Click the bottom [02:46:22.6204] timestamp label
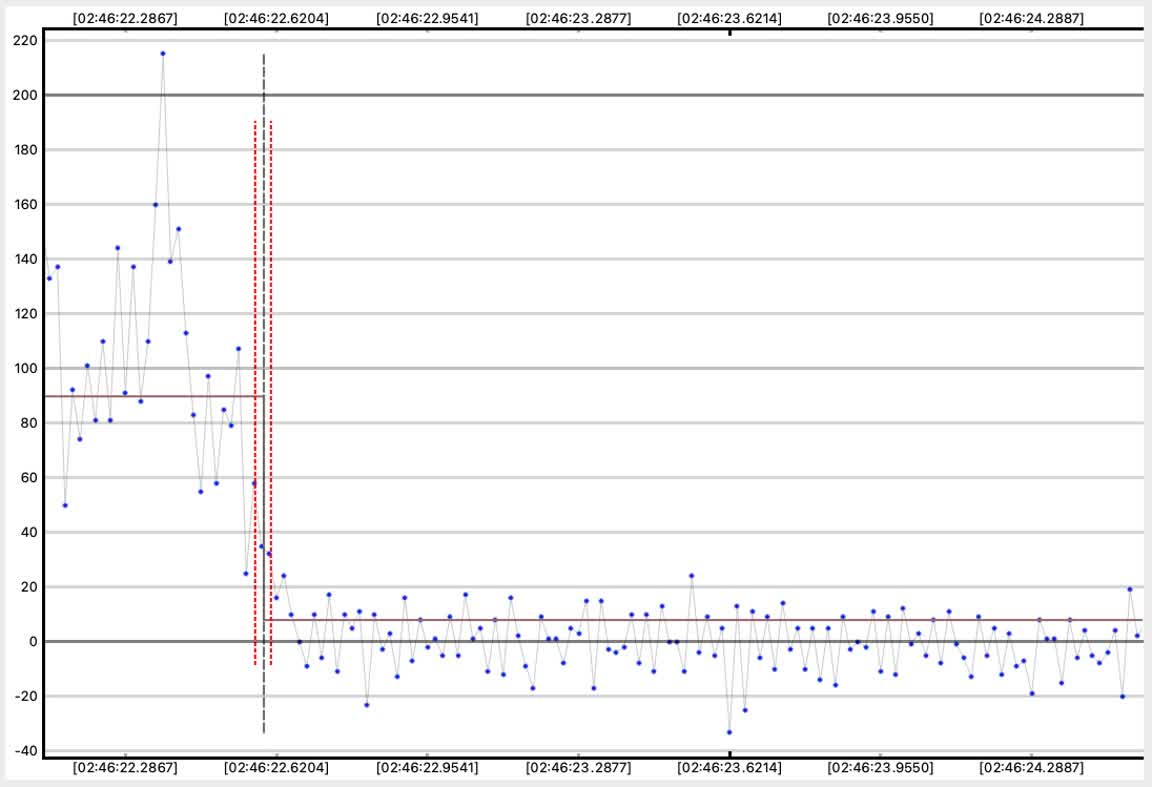The width and height of the screenshot is (1152, 787). [276, 768]
